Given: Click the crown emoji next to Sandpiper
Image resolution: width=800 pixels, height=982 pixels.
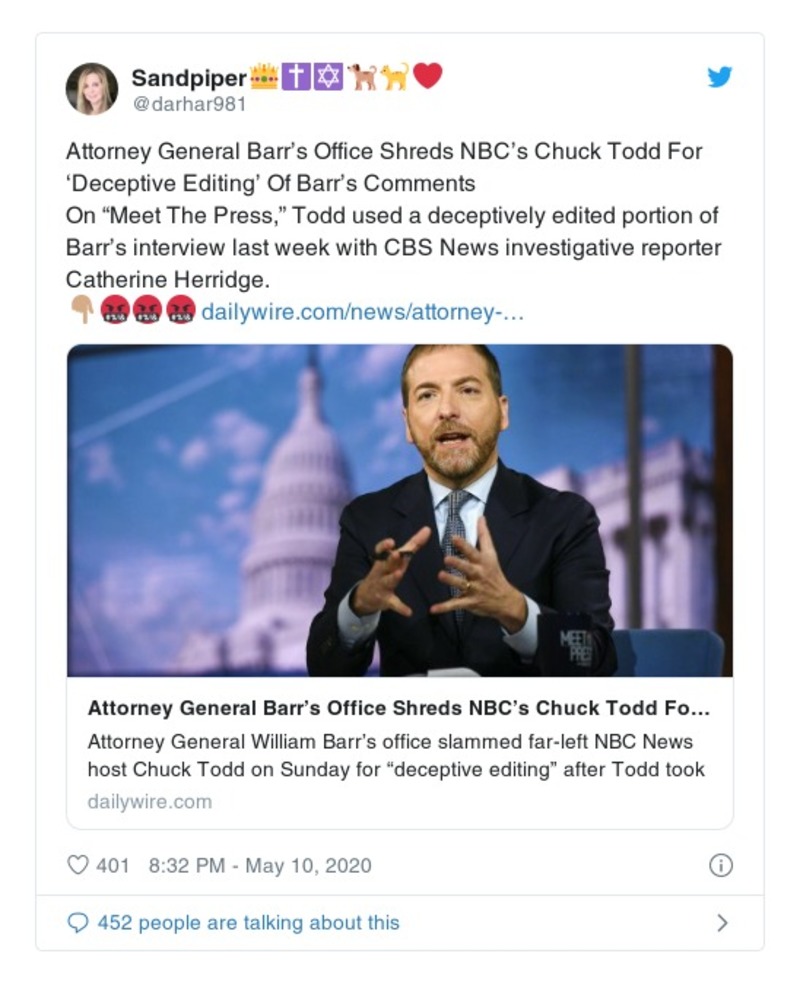Looking at the screenshot, I should coord(263,77).
